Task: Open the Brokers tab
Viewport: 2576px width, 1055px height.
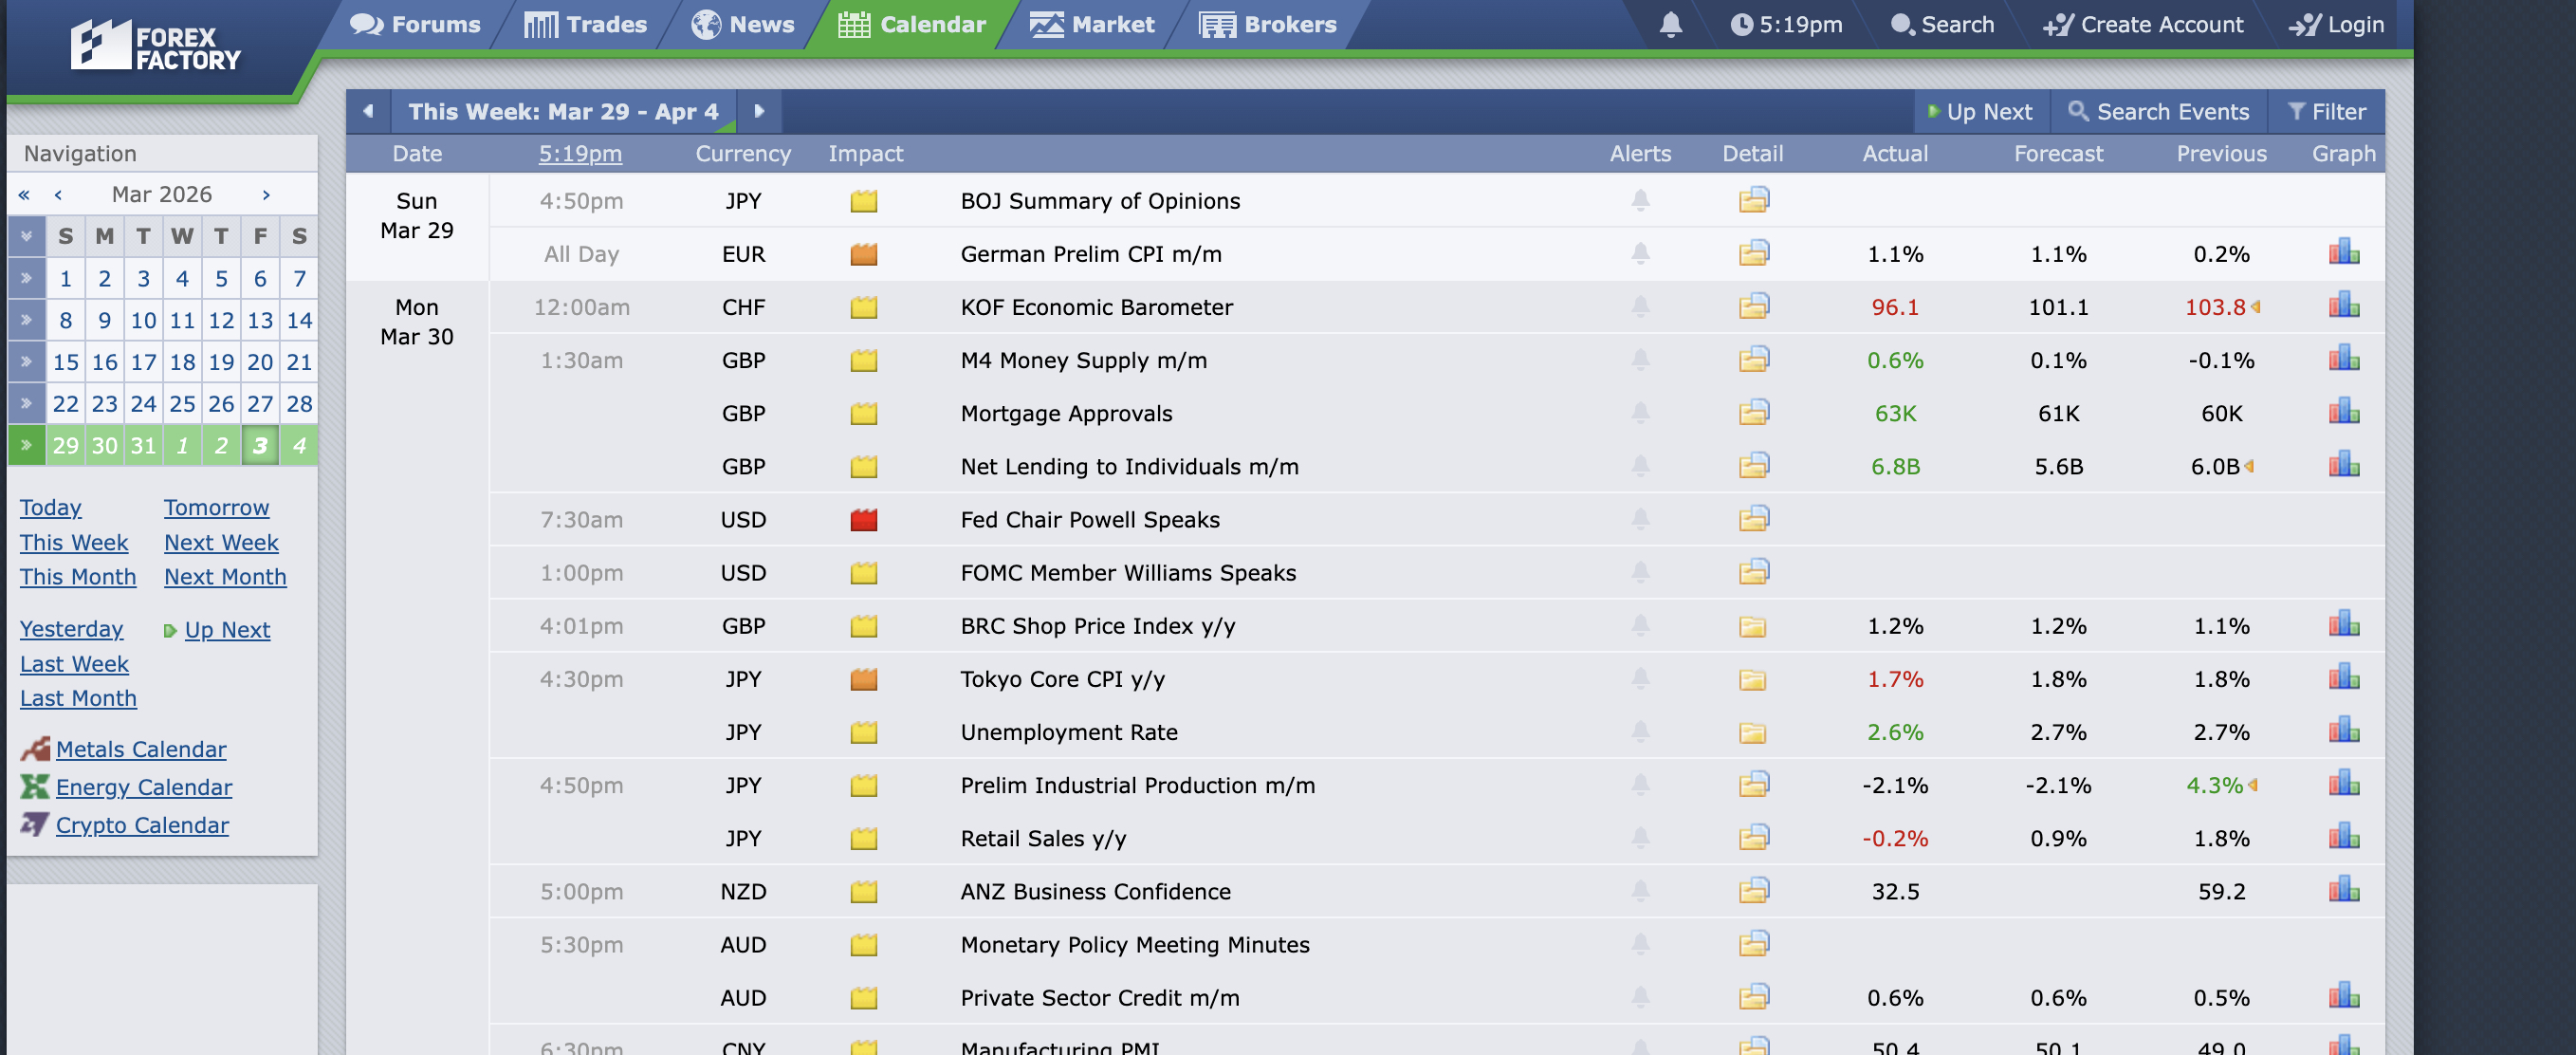Action: (1267, 25)
